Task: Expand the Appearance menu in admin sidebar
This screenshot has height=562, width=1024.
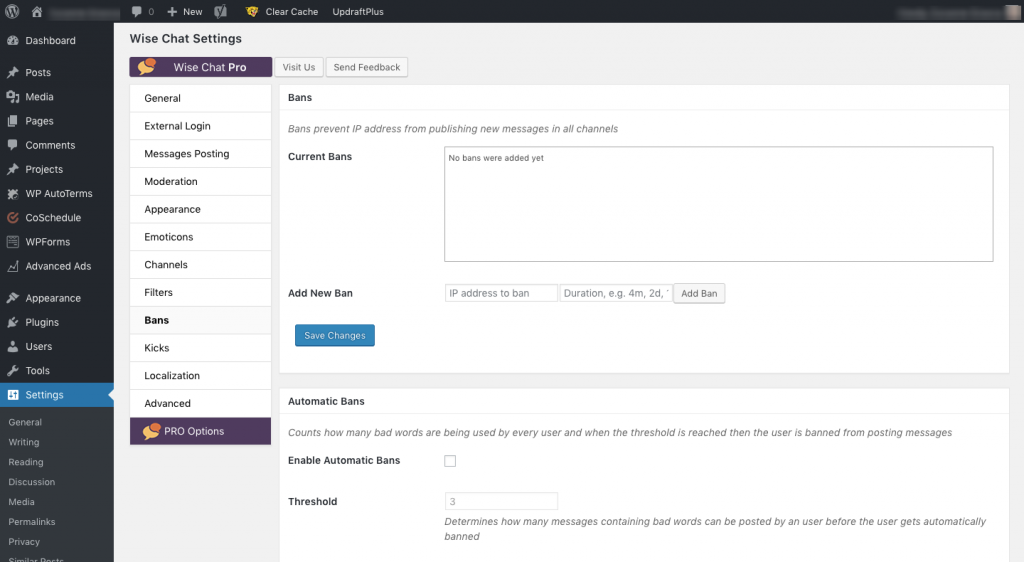Action: pos(52,298)
